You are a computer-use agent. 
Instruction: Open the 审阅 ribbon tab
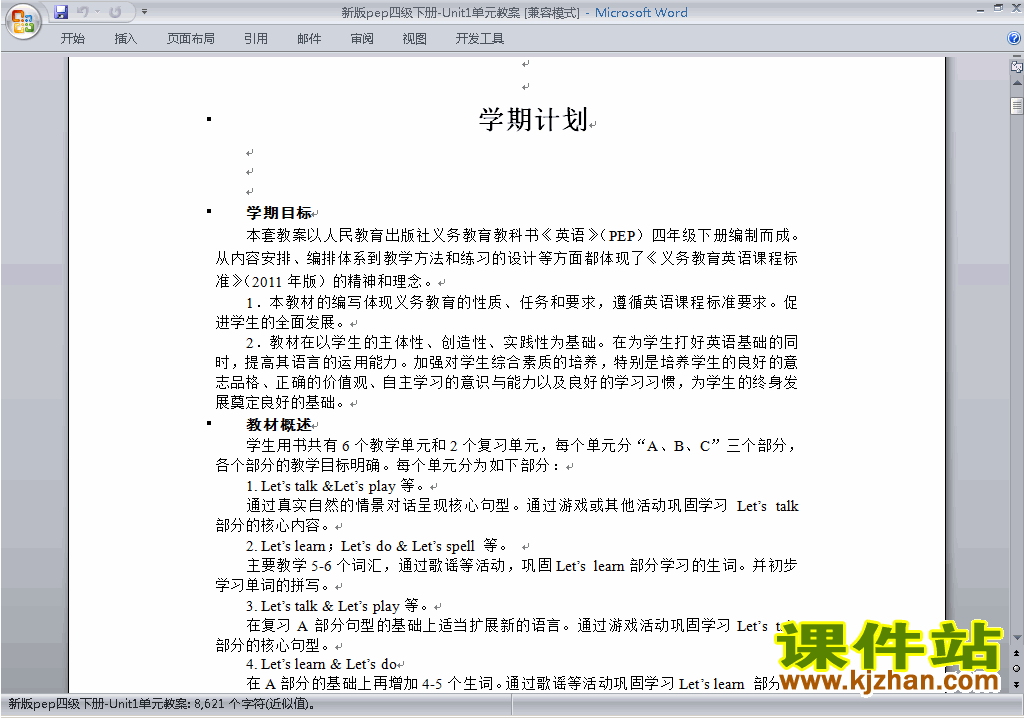(362, 39)
